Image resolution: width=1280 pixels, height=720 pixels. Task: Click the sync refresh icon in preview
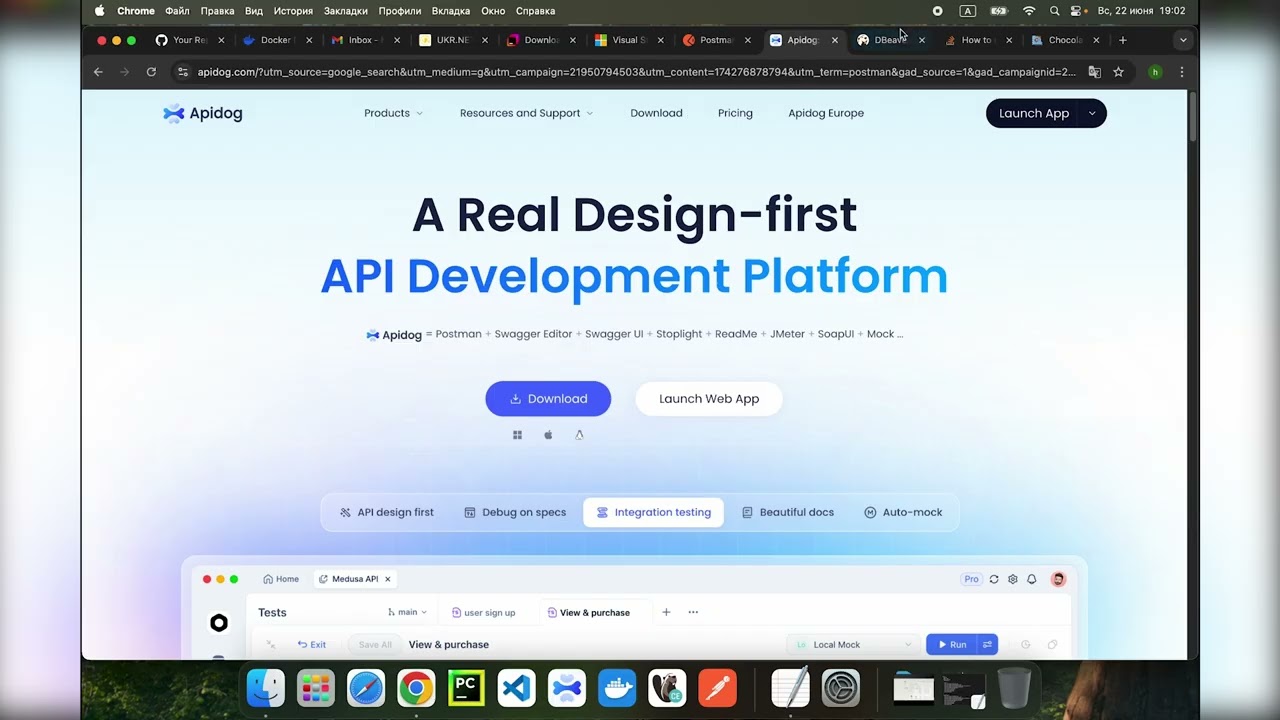tap(994, 579)
